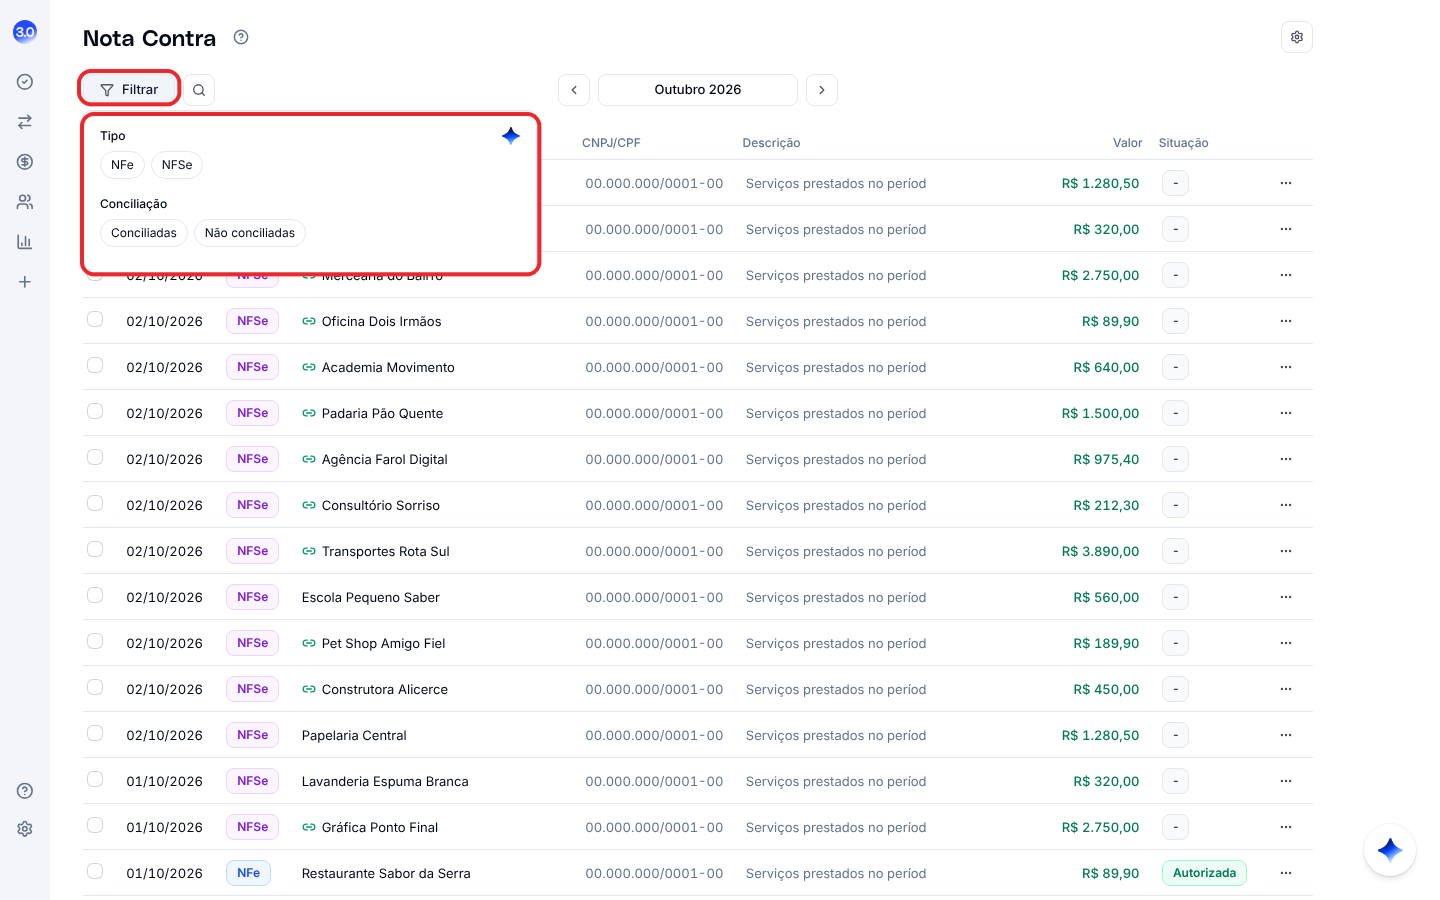This screenshot has width=1440, height=900.
Task: Click the Filtrar button
Action: tap(129, 90)
